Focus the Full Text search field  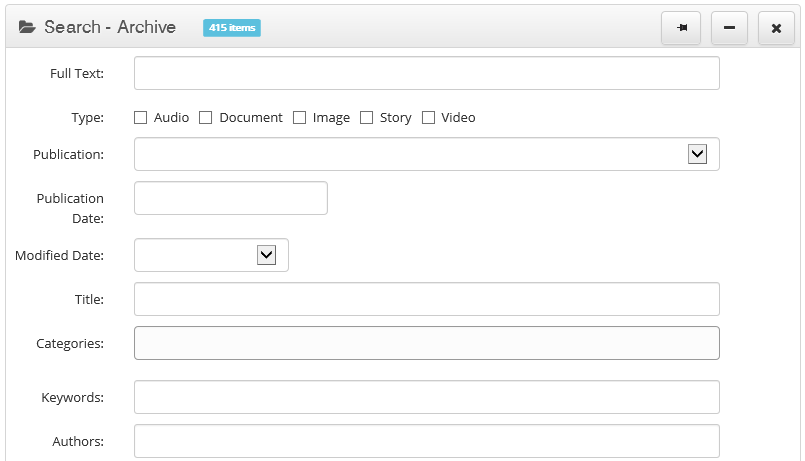pyautogui.click(x=427, y=73)
